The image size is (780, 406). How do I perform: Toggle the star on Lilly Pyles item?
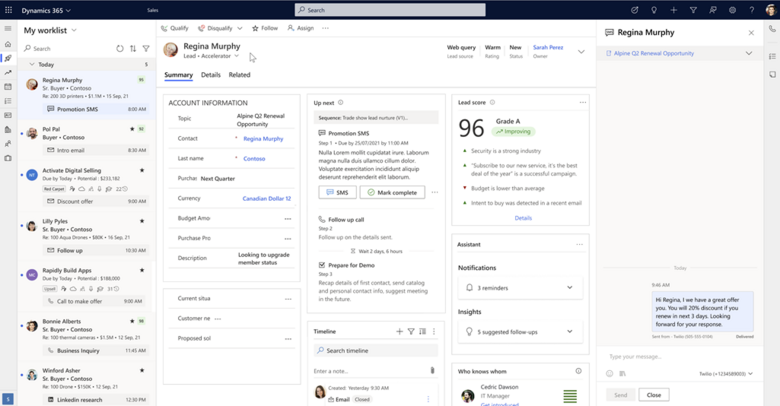tap(142, 221)
